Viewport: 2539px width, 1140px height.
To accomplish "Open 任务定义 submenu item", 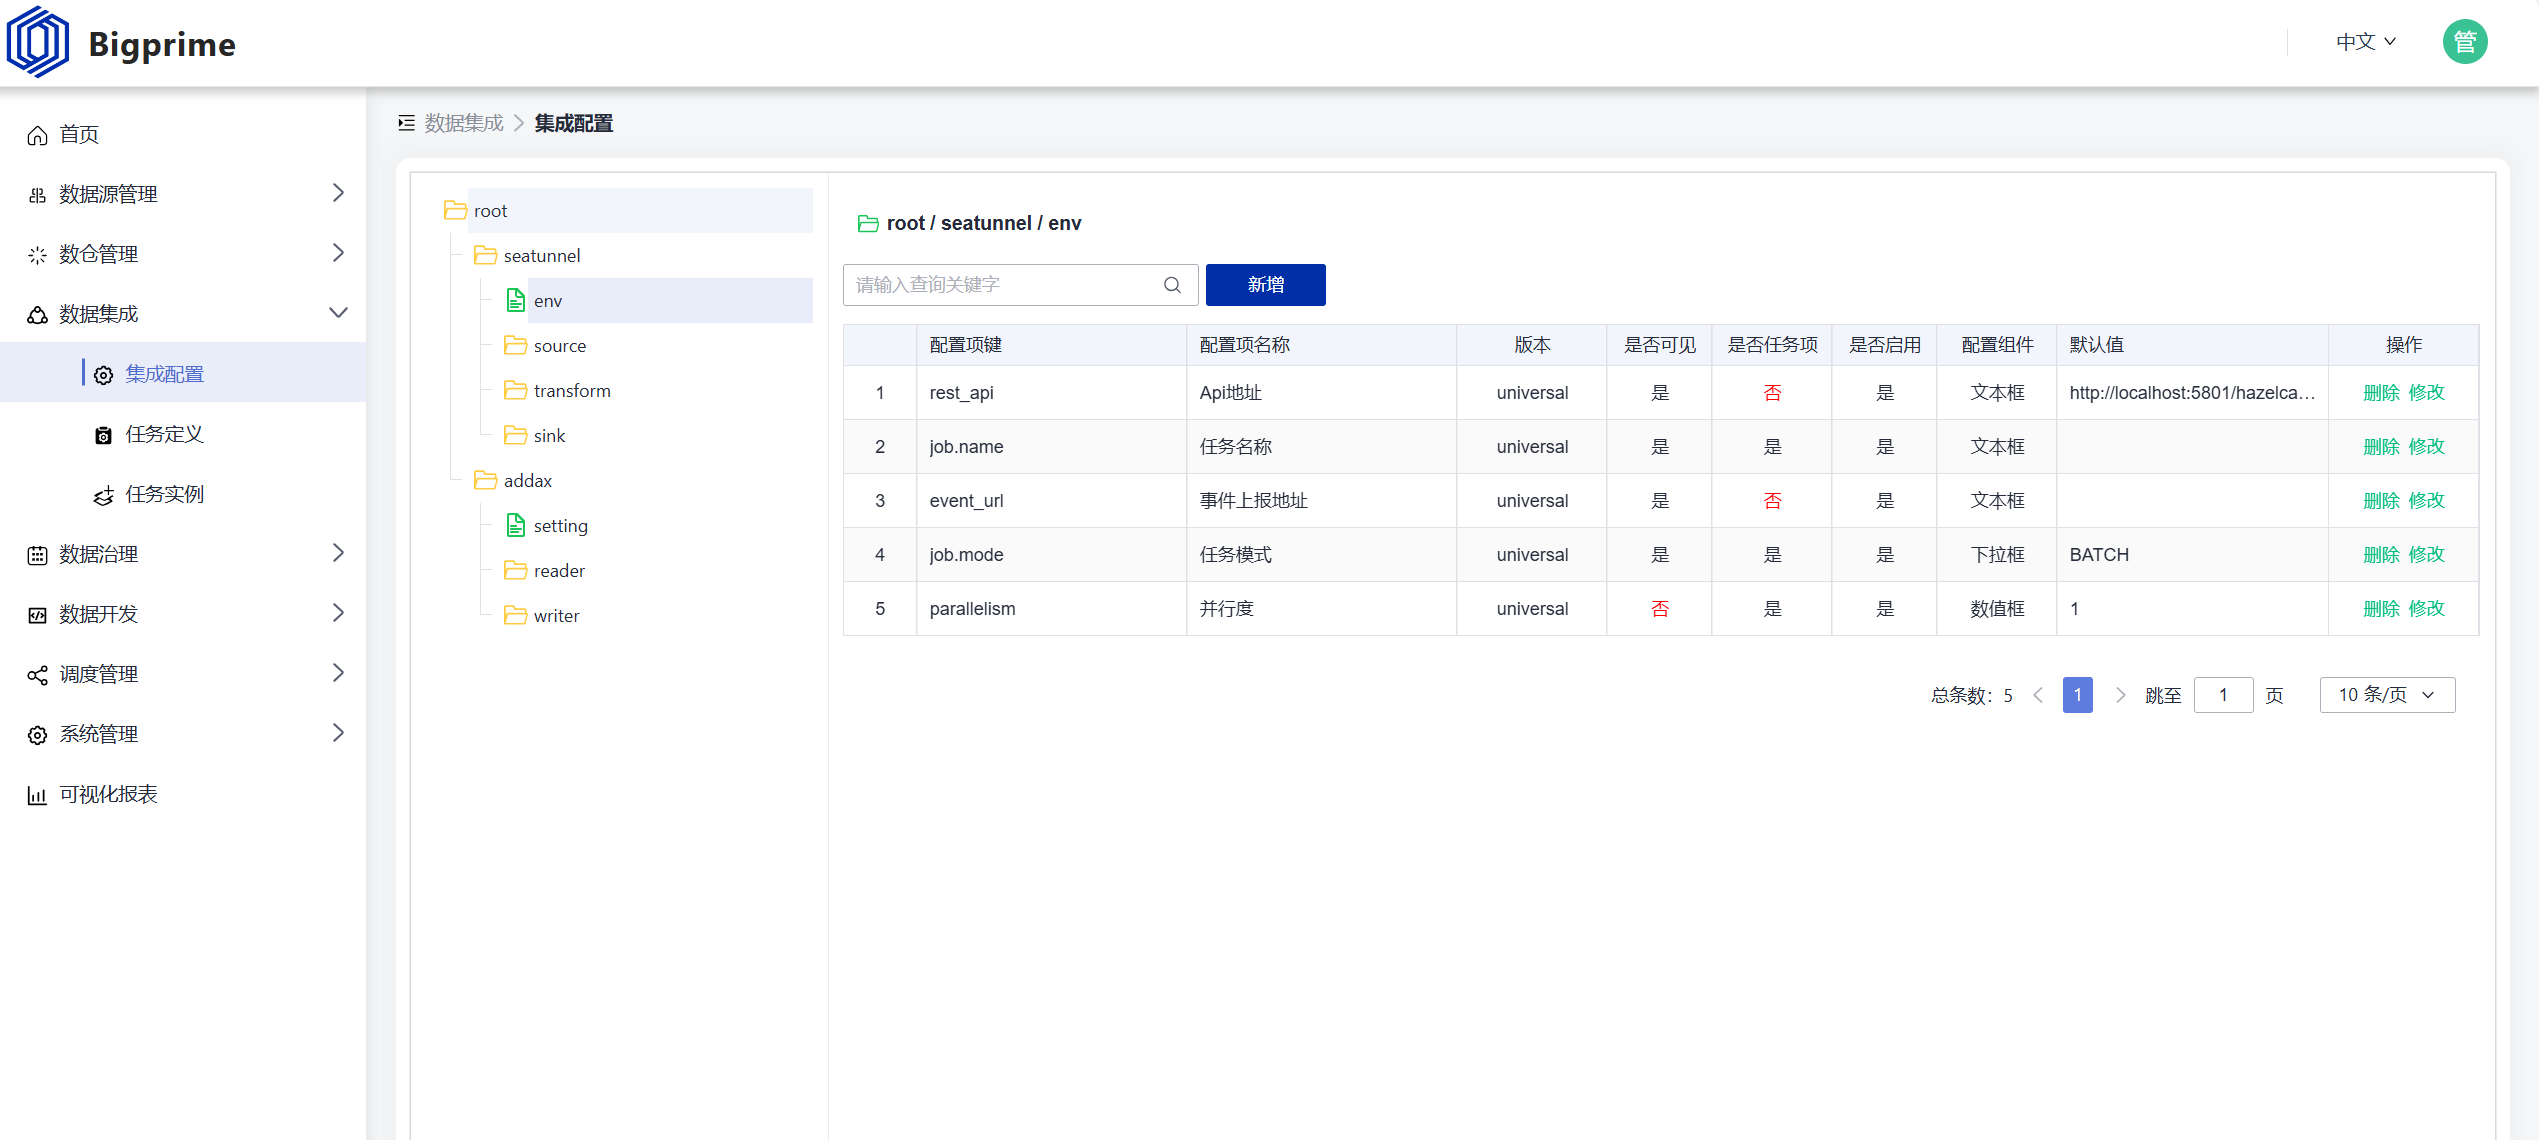I will [x=183, y=434].
